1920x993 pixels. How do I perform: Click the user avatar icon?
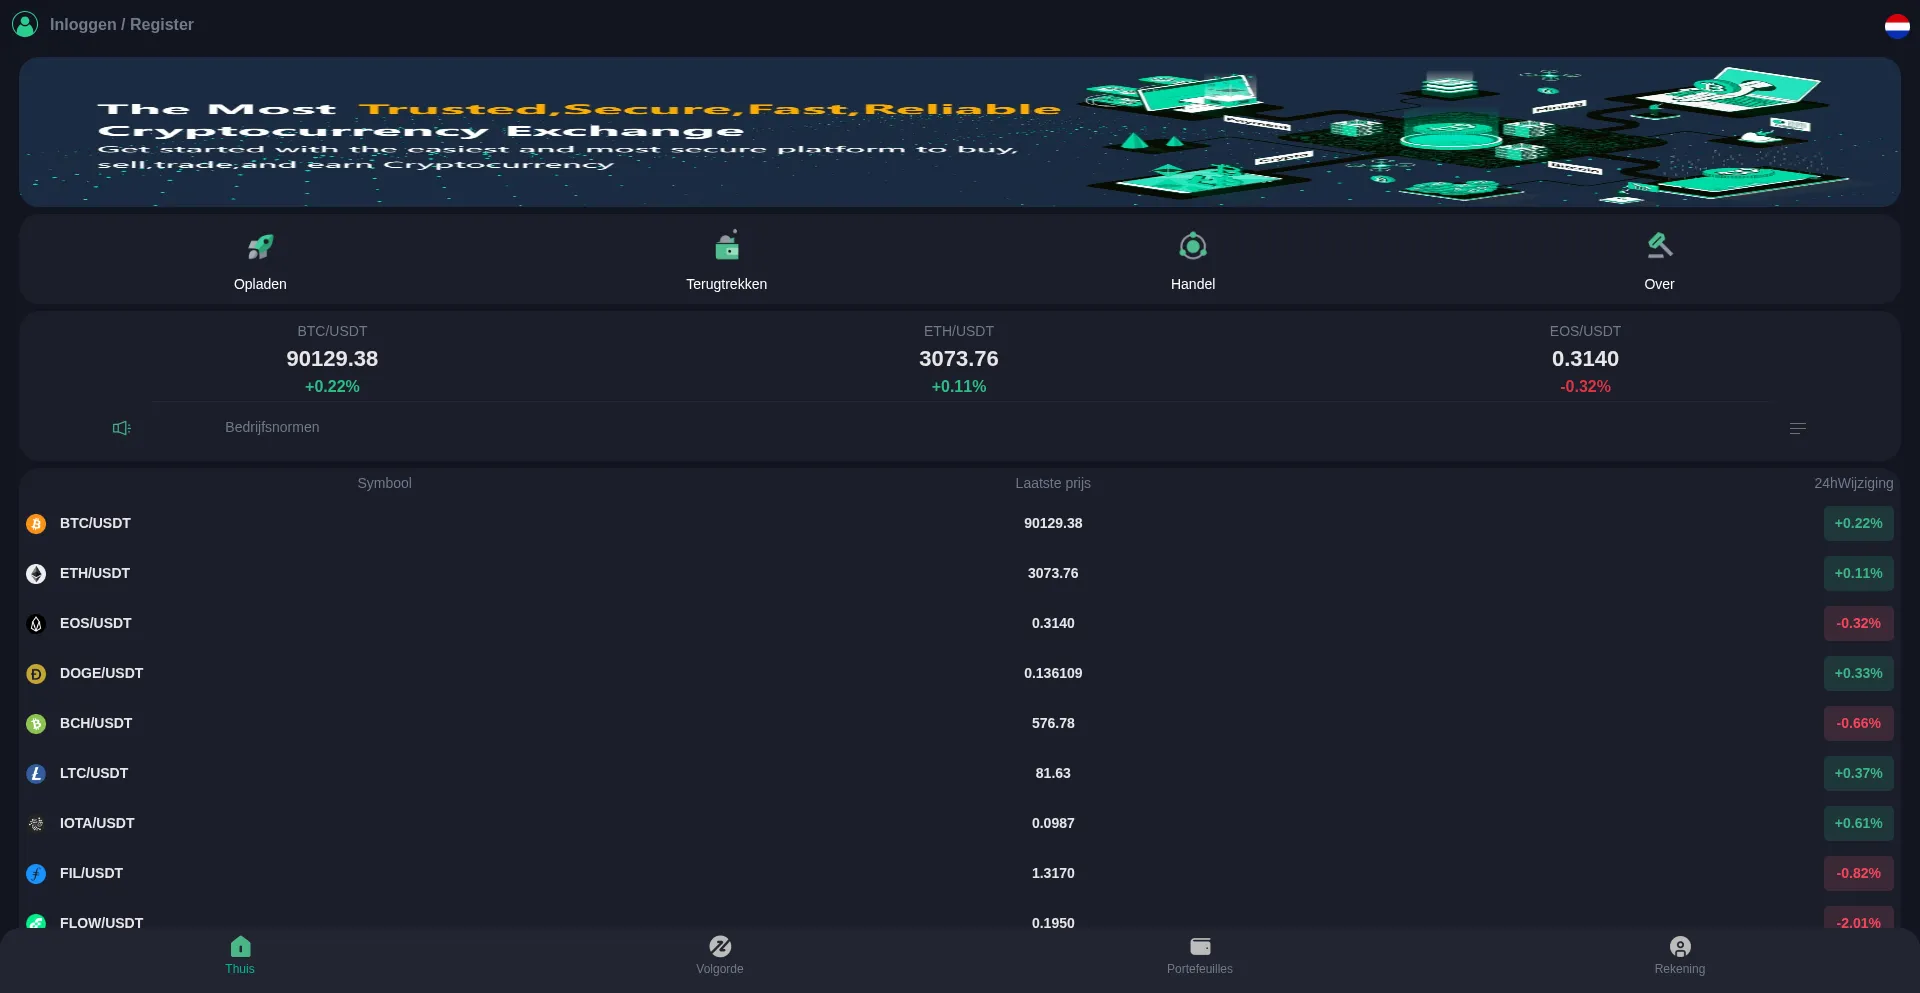click(x=25, y=24)
